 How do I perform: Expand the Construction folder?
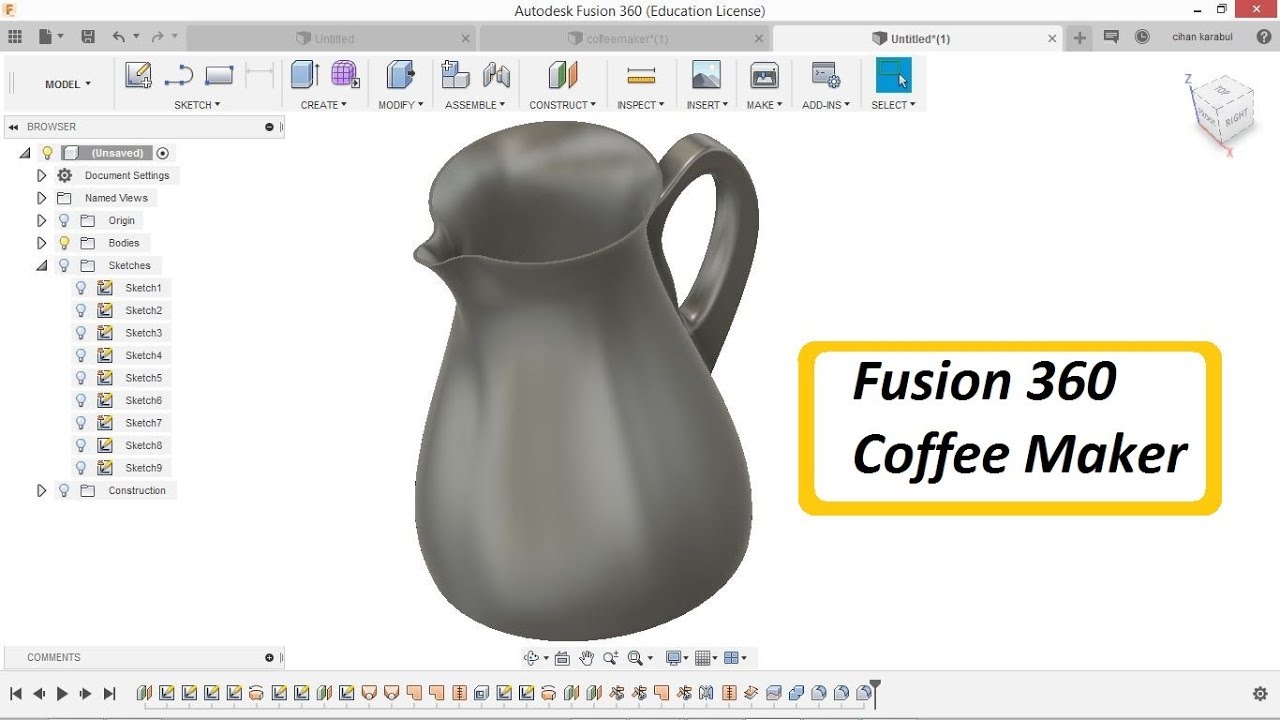[41, 490]
